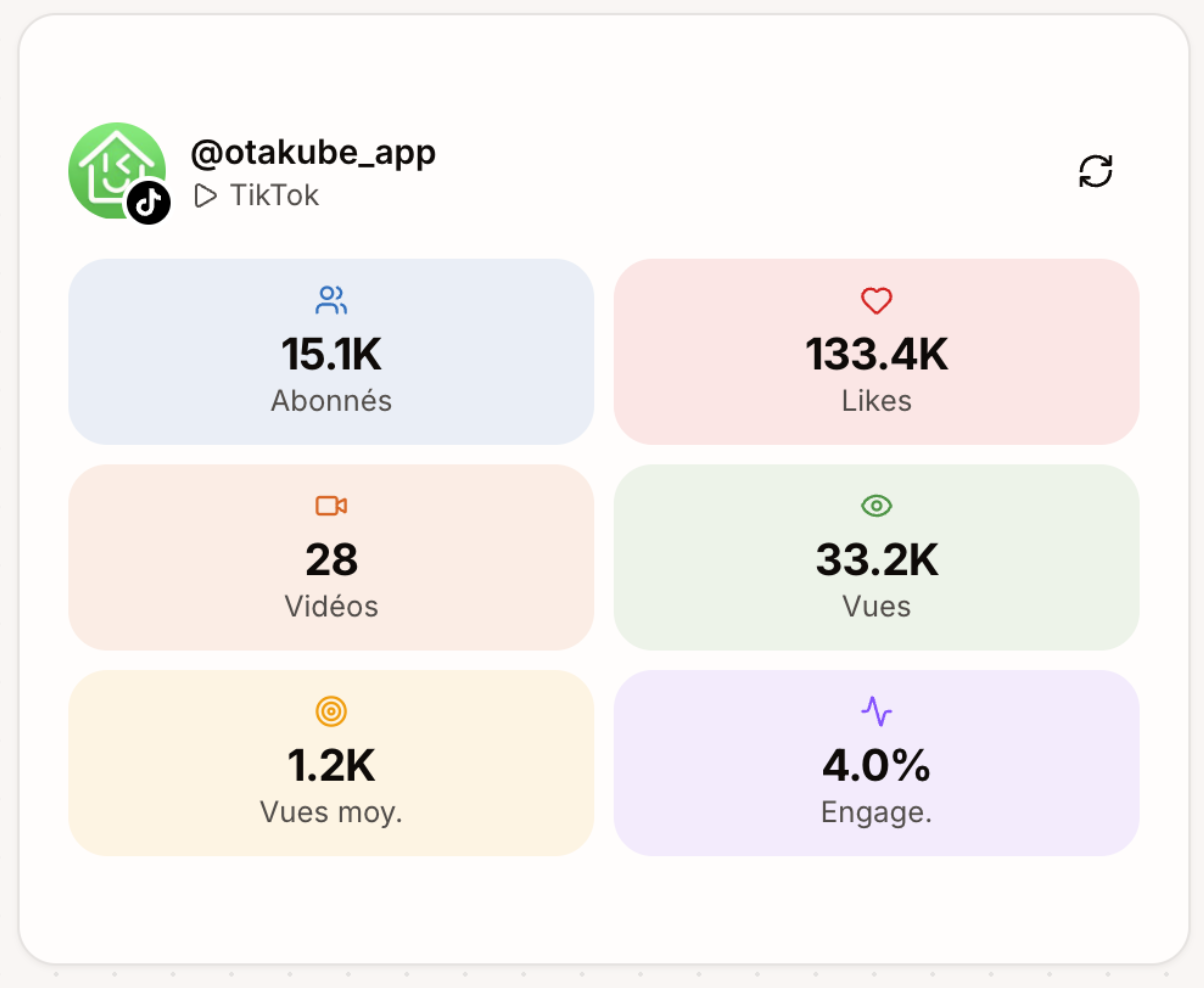The height and width of the screenshot is (988, 1204).
Task: Click the 15.1K follower count
Action: click(332, 352)
